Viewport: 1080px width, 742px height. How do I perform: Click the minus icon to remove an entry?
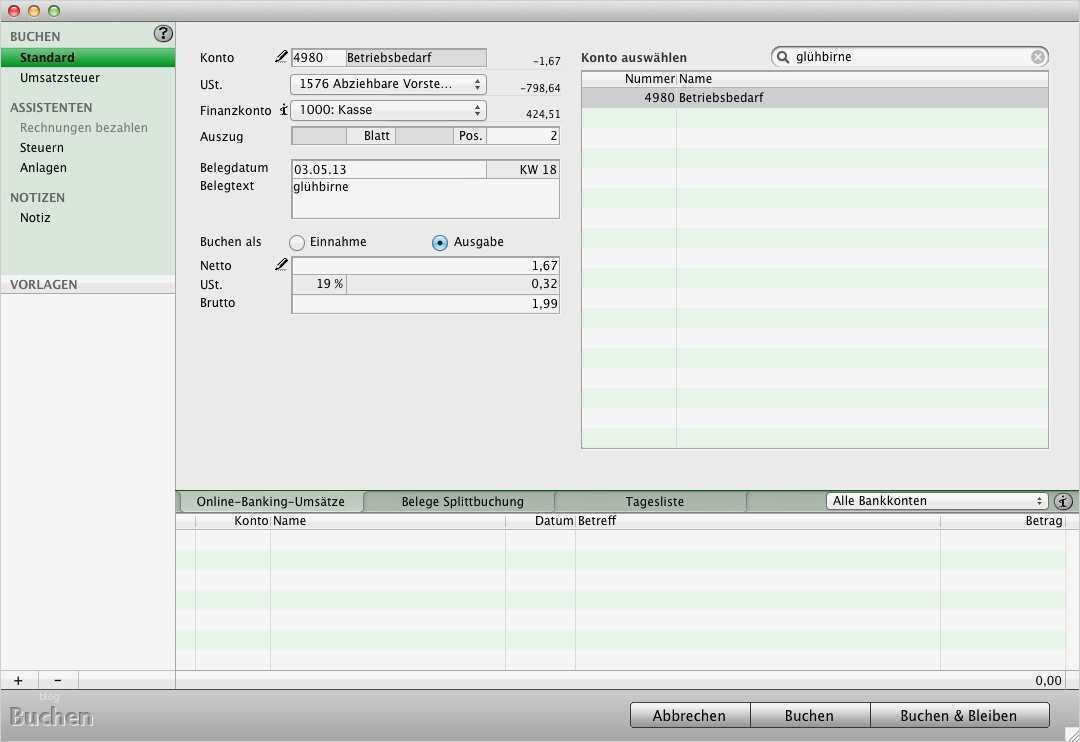57,680
